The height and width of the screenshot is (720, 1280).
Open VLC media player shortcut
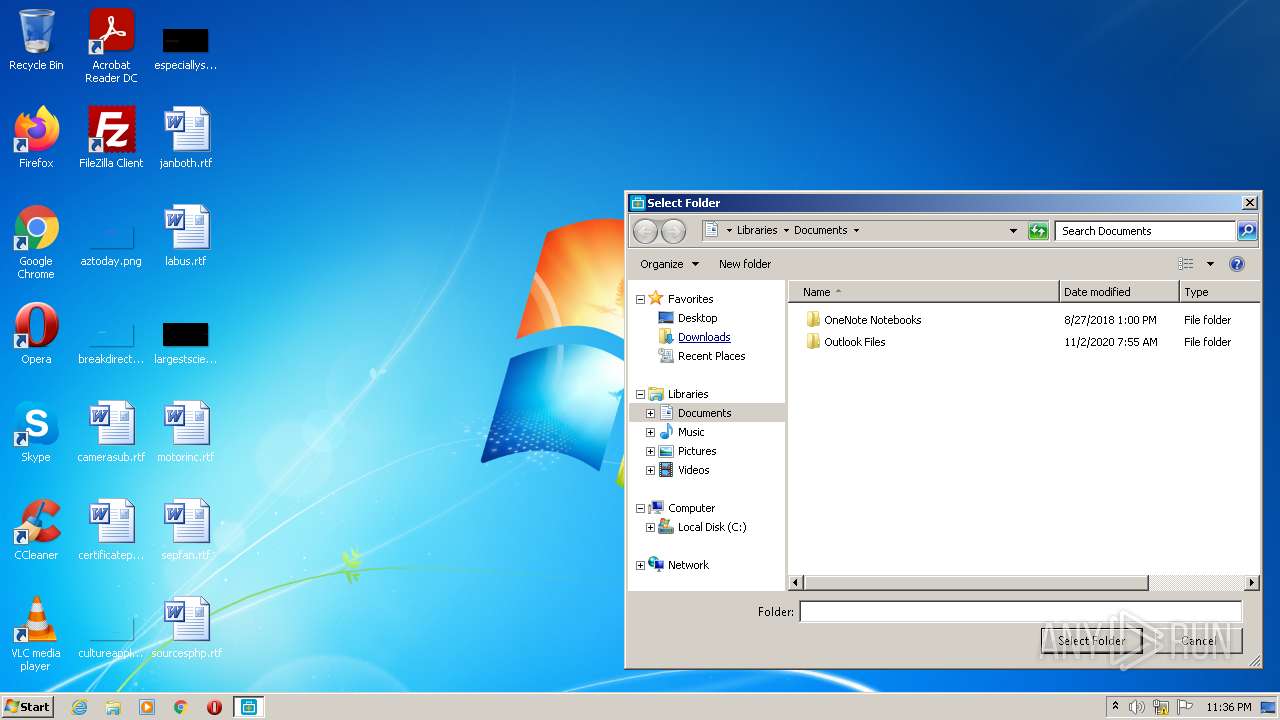tap(36, 634)
